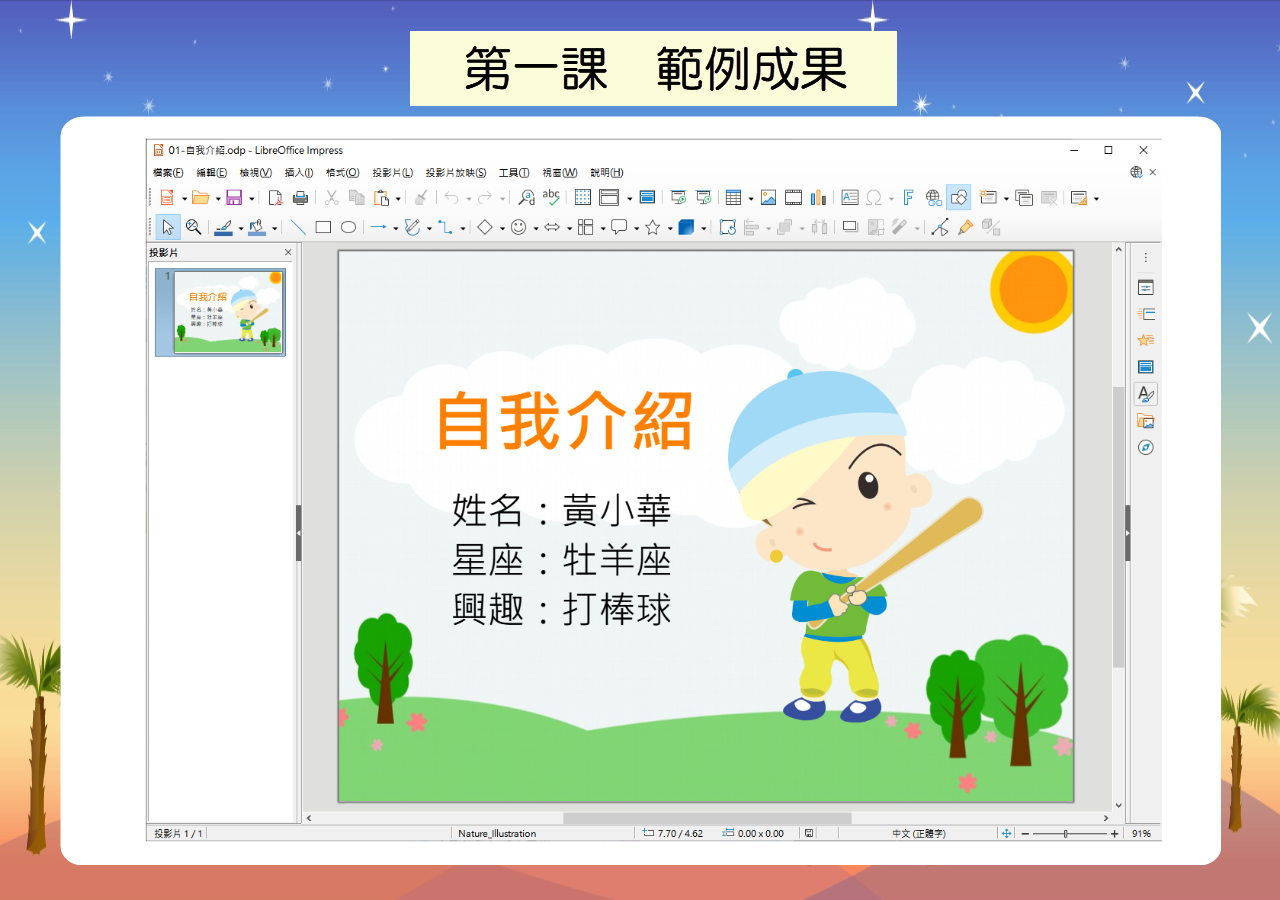Image resolution: width=1280 pixels, height=900 pixels.
Task: Expand Stars and Banners dropdown arrow
Action: pyautogui.click(x=669, y=229)
